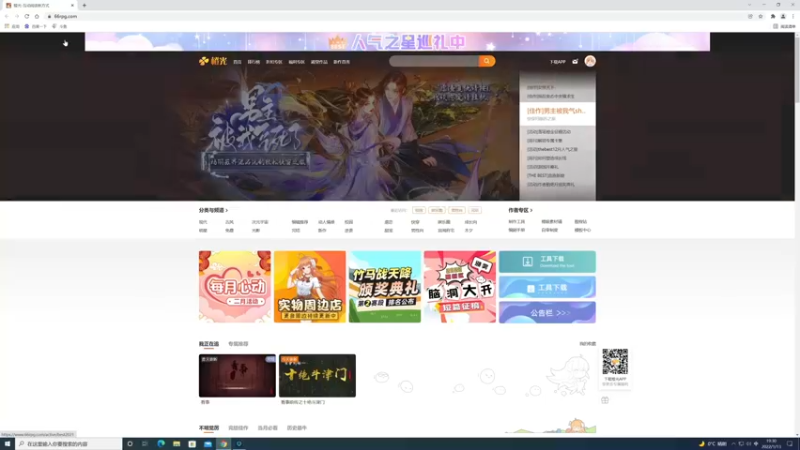Open the Windows Start menu
This screenshot has width=800, height=450.
(x=7, y=444)
